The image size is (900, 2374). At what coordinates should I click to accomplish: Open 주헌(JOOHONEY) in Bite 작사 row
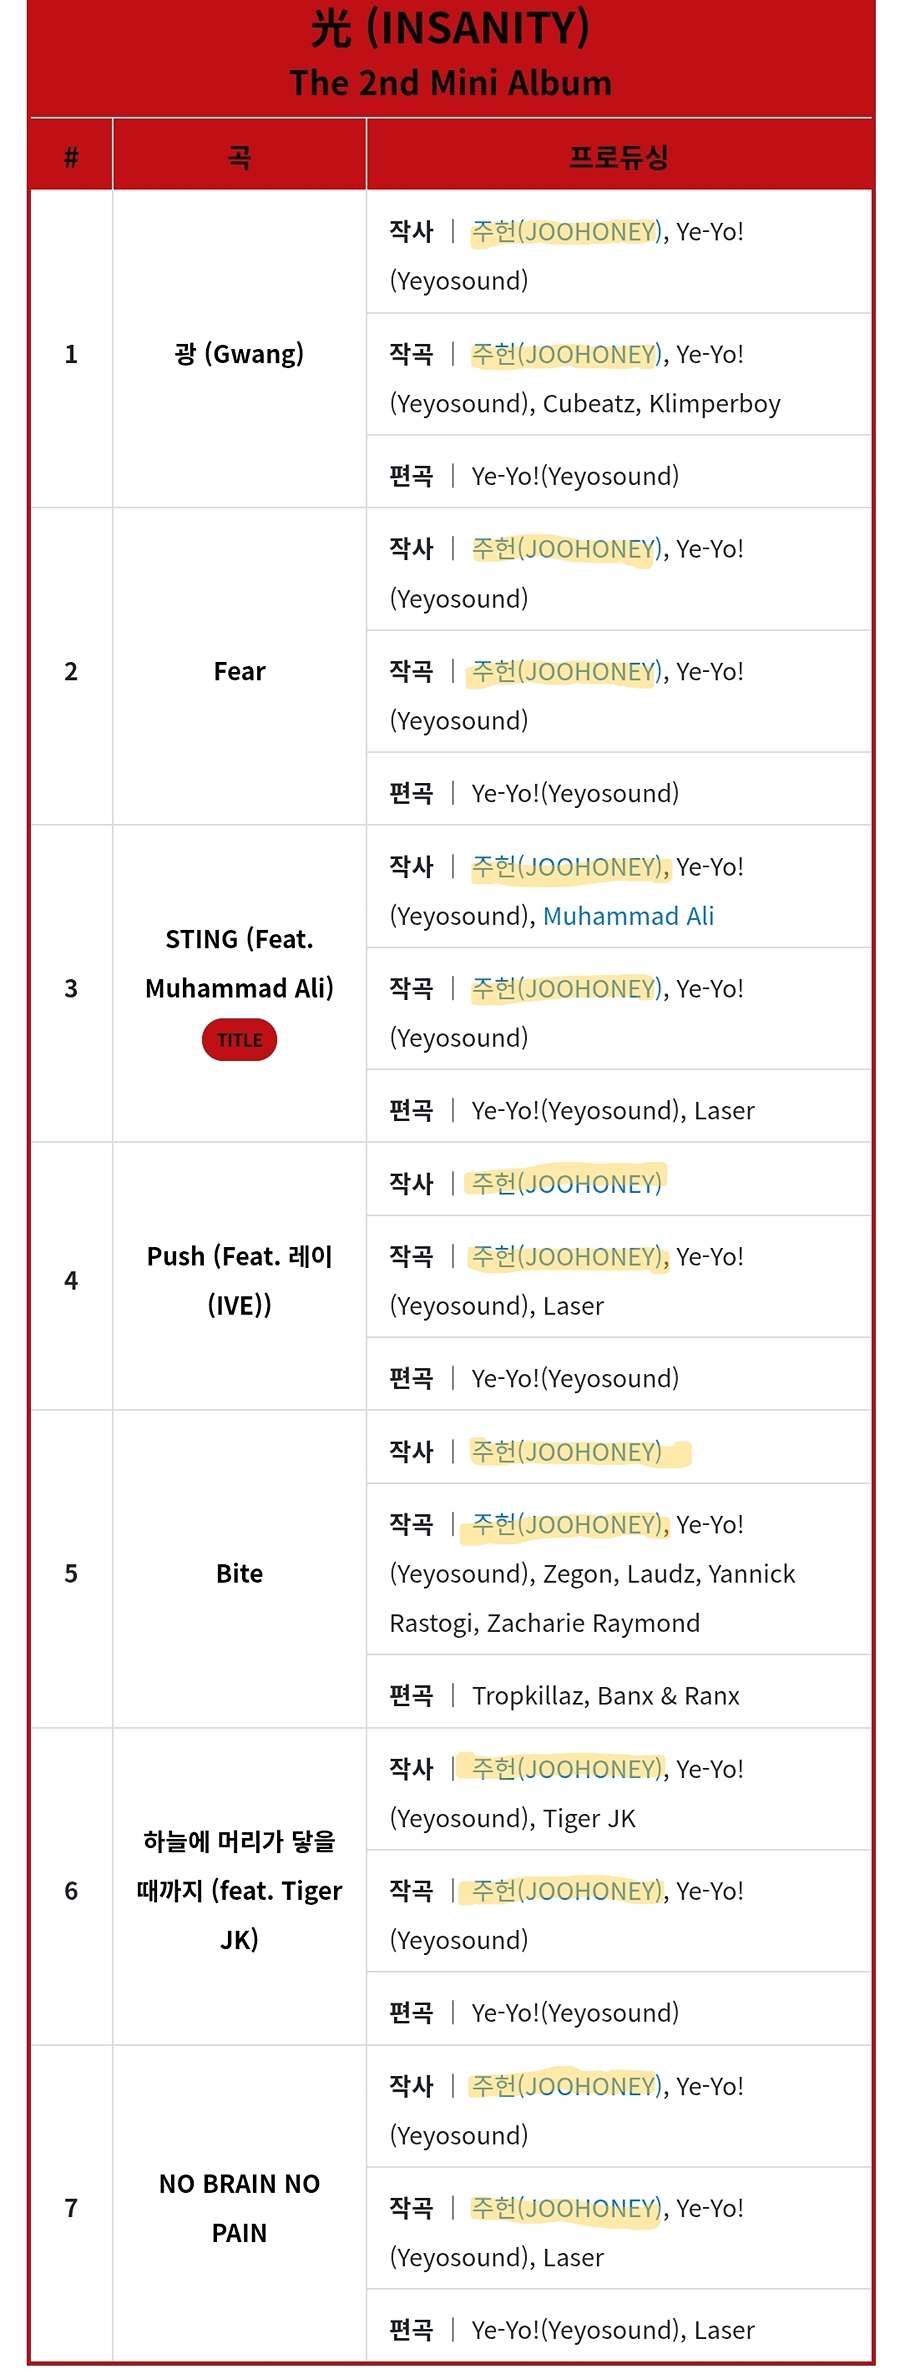566,1452
